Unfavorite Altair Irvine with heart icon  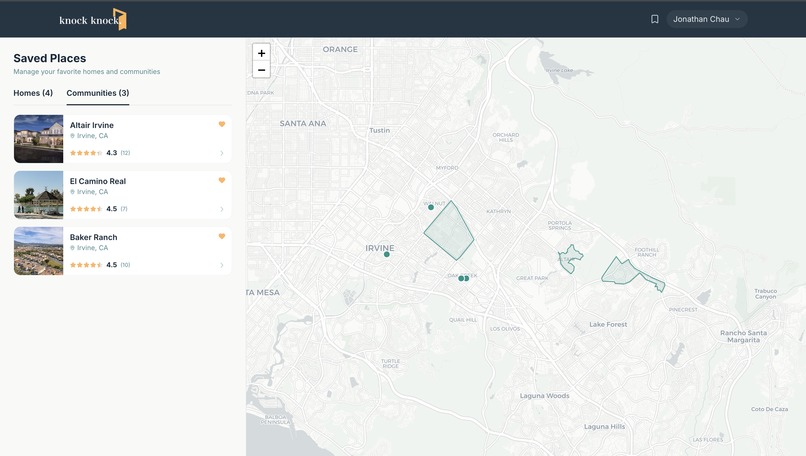coord(222,124)
